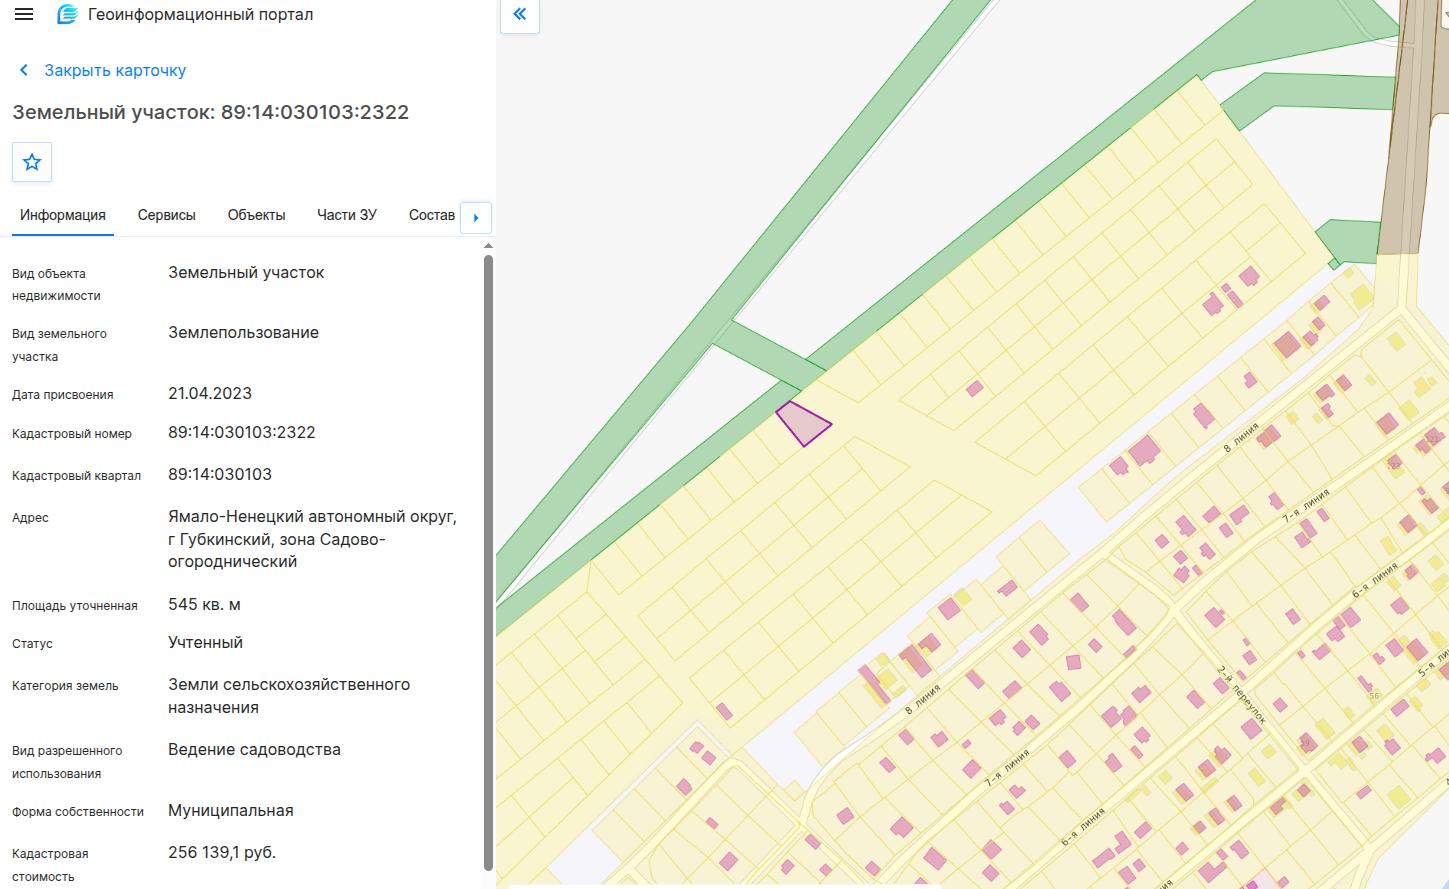1449x889 pixels.
Task: Click the Дата присвоения label
Action: point(63,395)
